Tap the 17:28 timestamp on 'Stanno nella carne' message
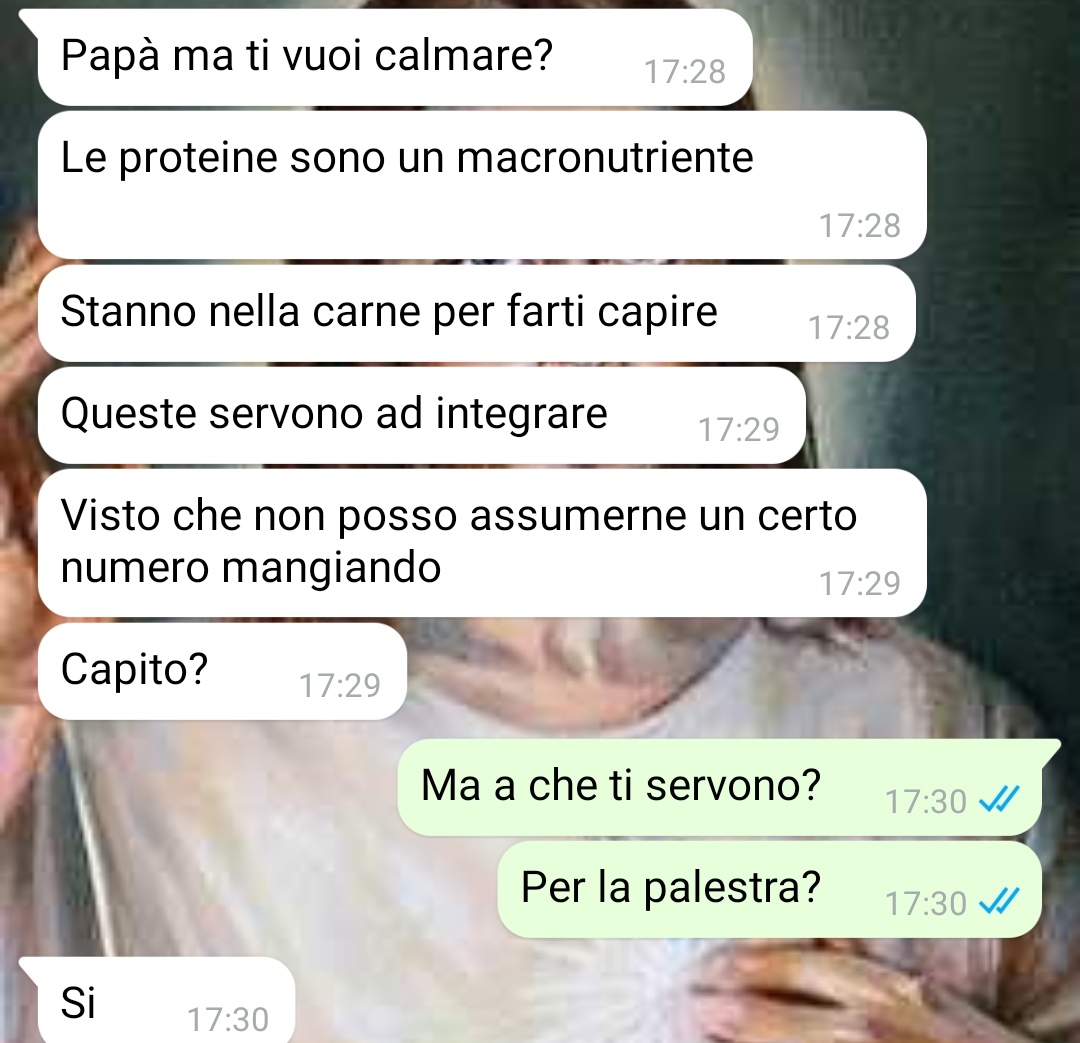Image resolution: width=1080 pixels, height=1043 pixels. pyautogui.click(x=849, y=328)
